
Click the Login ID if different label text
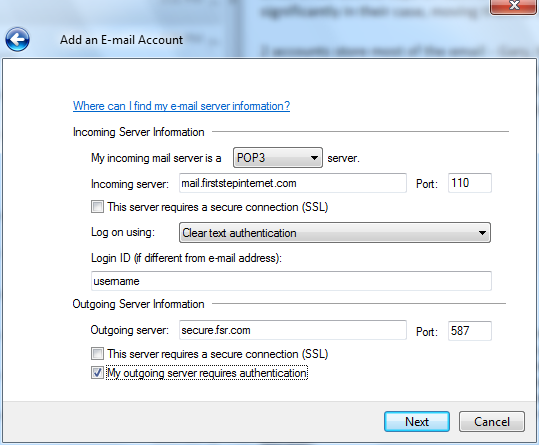(186, 258)
